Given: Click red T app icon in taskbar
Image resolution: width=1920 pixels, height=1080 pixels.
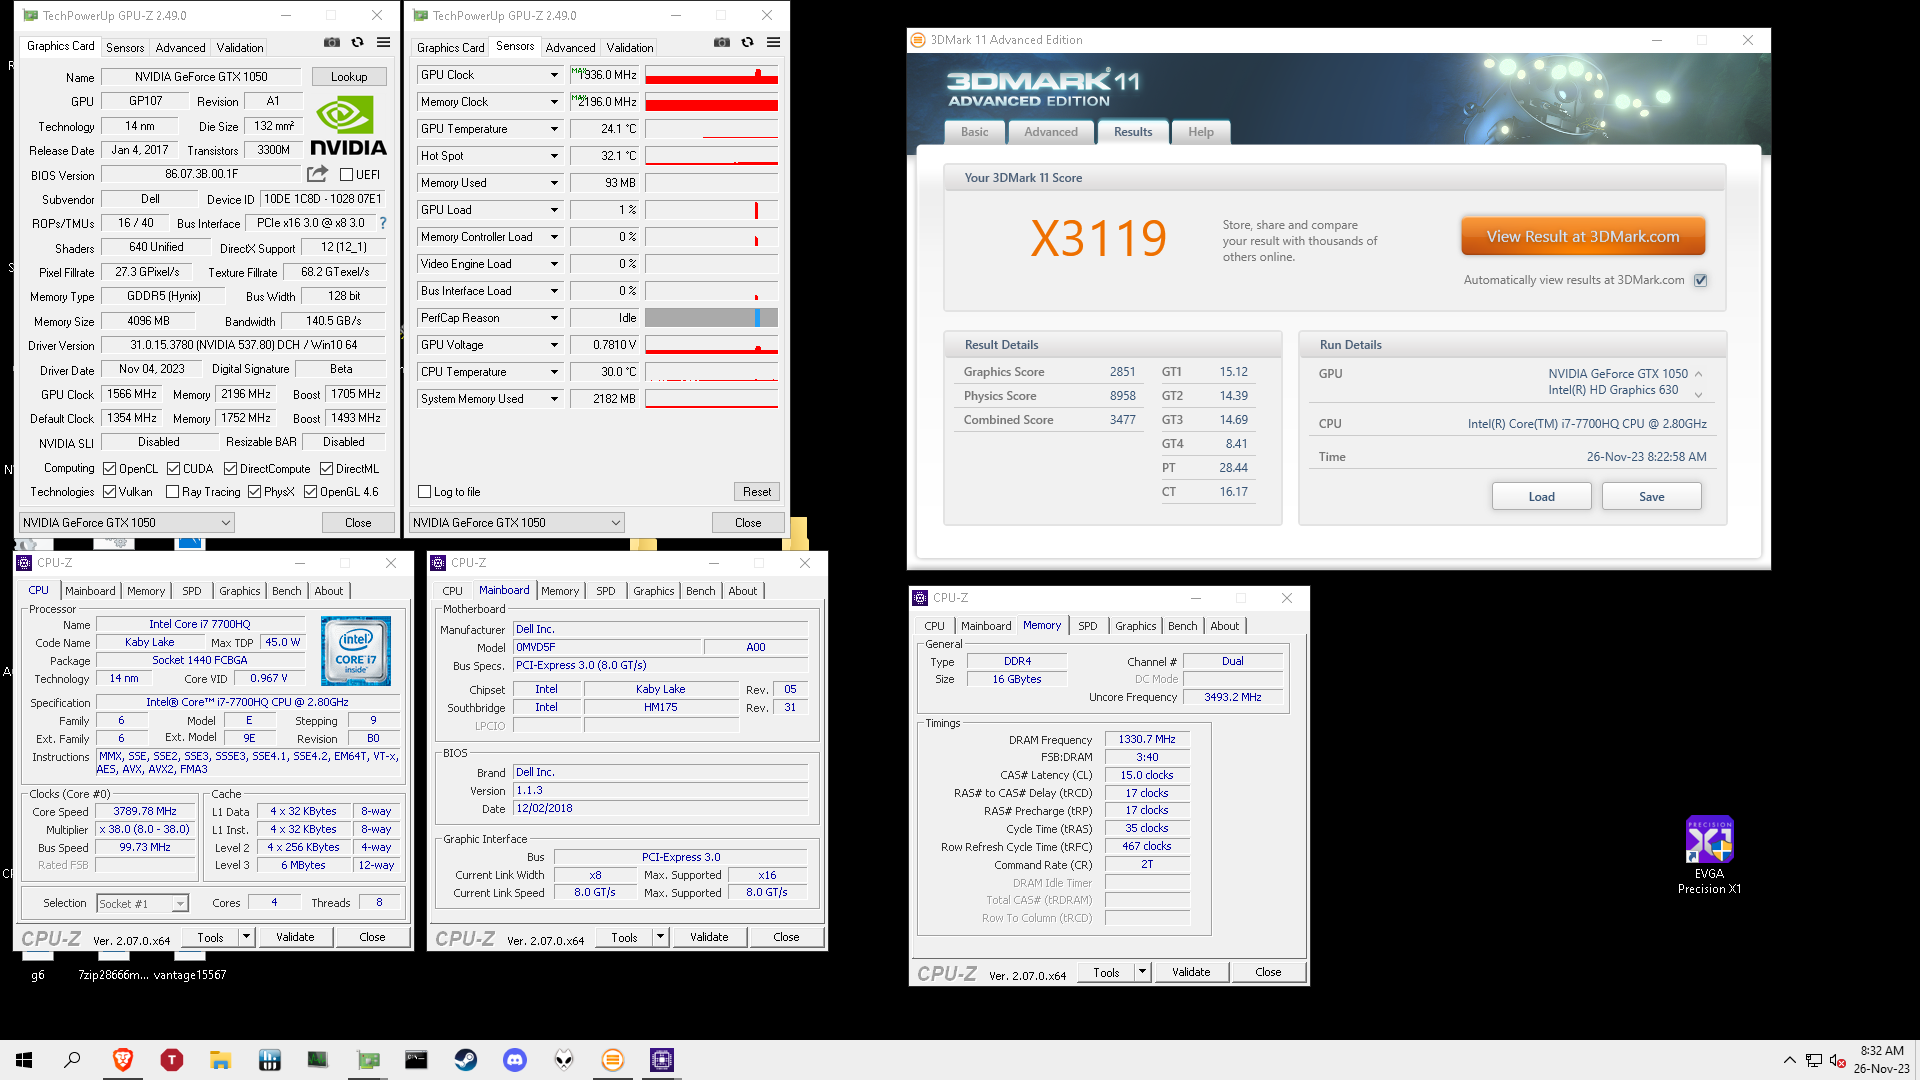Looking at the screenshot, I should (x=172, y=1060).
